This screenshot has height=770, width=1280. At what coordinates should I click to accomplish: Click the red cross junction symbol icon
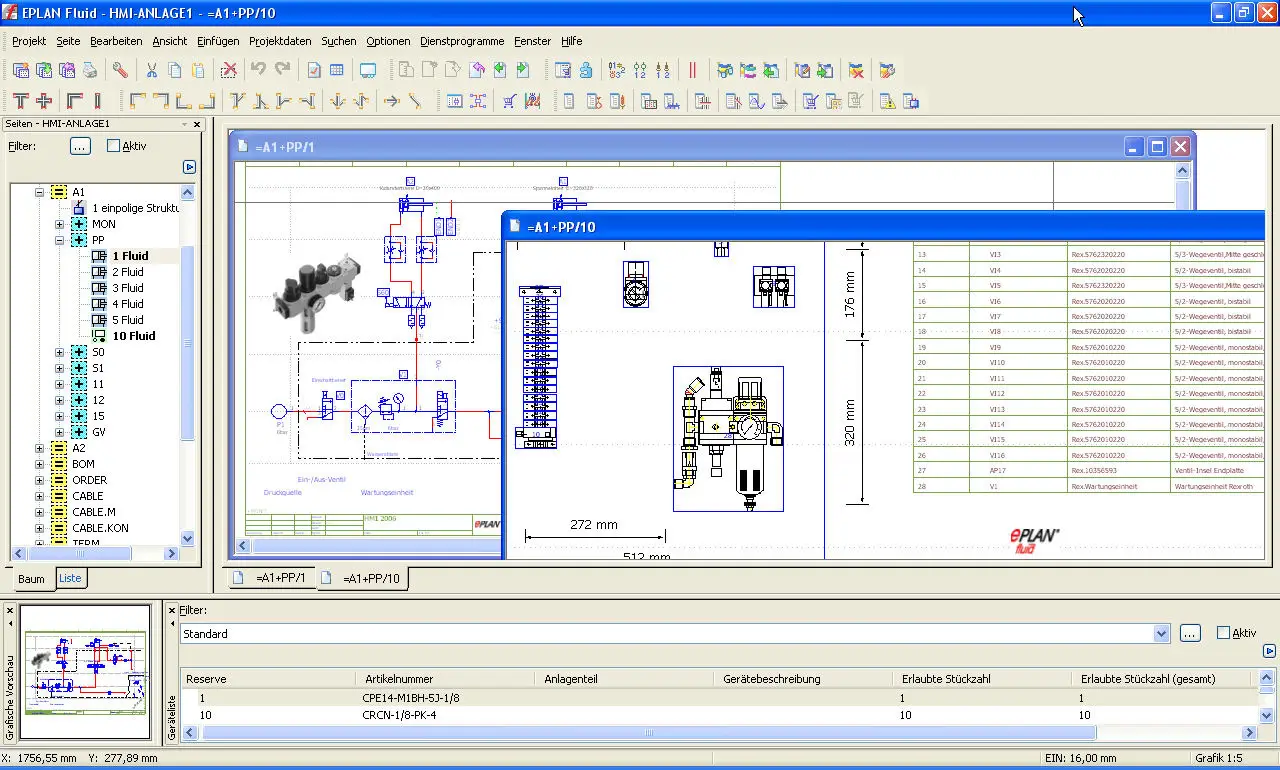44,101
